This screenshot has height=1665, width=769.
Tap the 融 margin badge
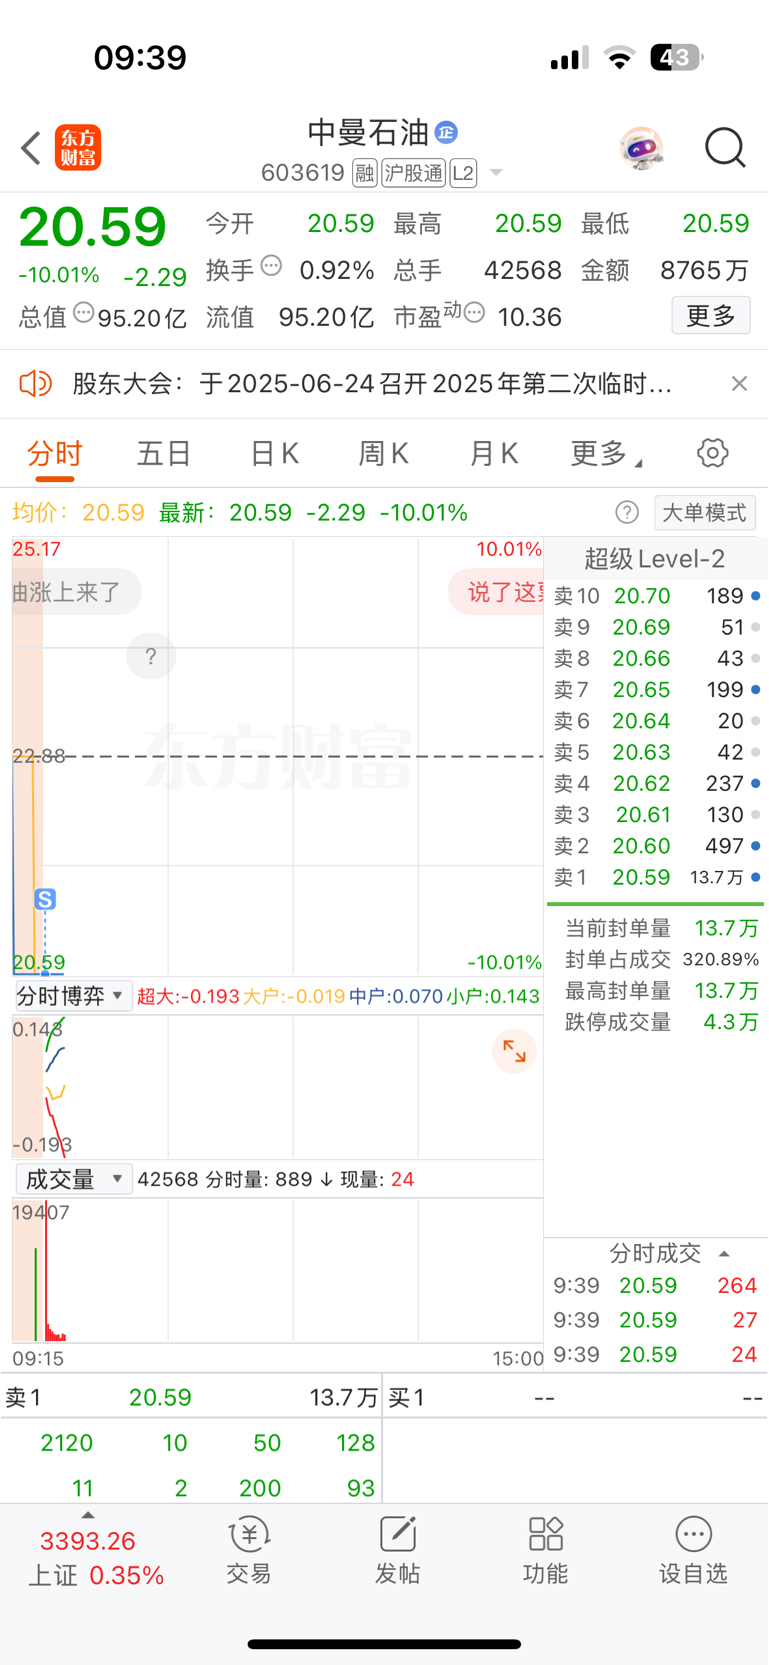click(x=365, y=173)
